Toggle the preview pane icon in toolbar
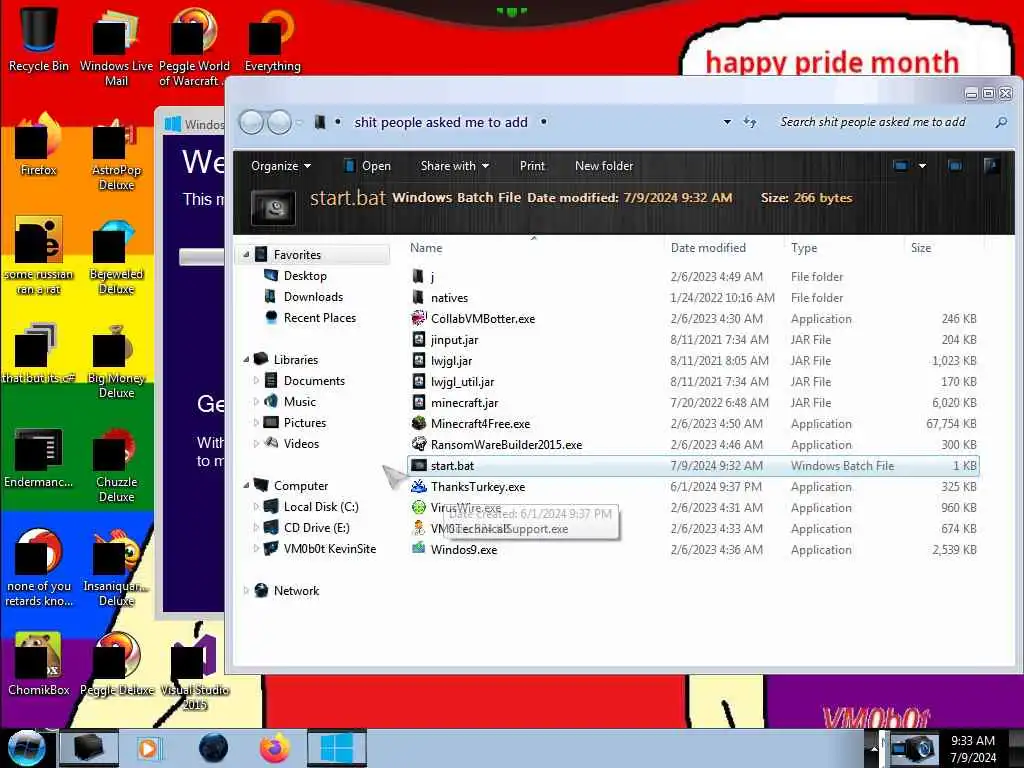The width and height of the screenshot is (1024, 768). pos(955,166)
